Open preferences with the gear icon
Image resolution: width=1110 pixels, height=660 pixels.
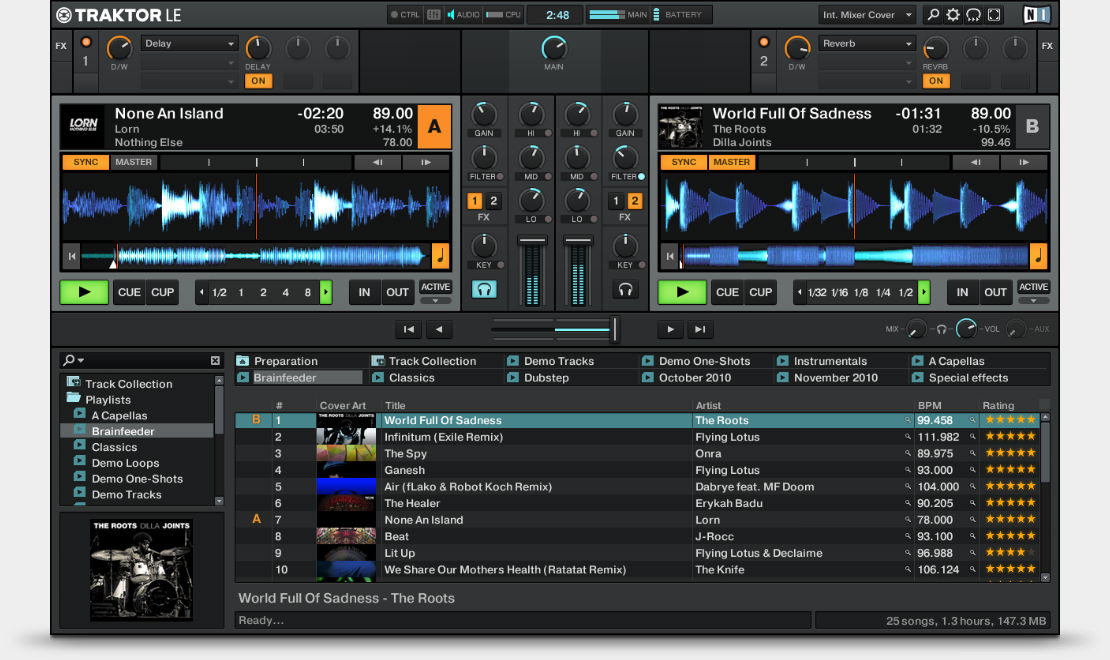point(953,15)
